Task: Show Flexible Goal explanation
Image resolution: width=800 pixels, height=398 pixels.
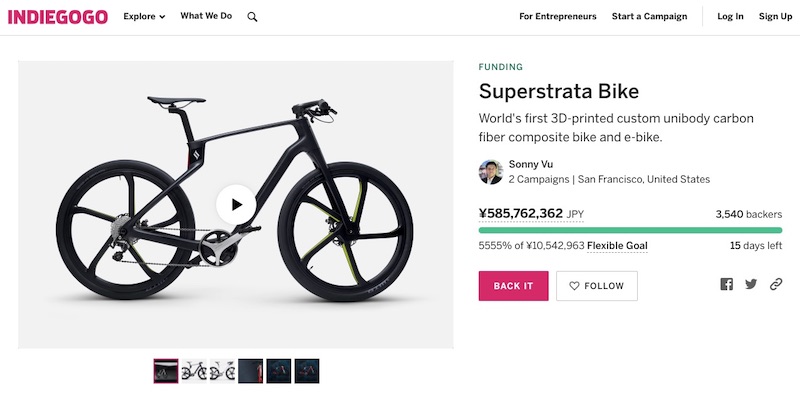Action: pyautogui.click(x=617, y=246)
